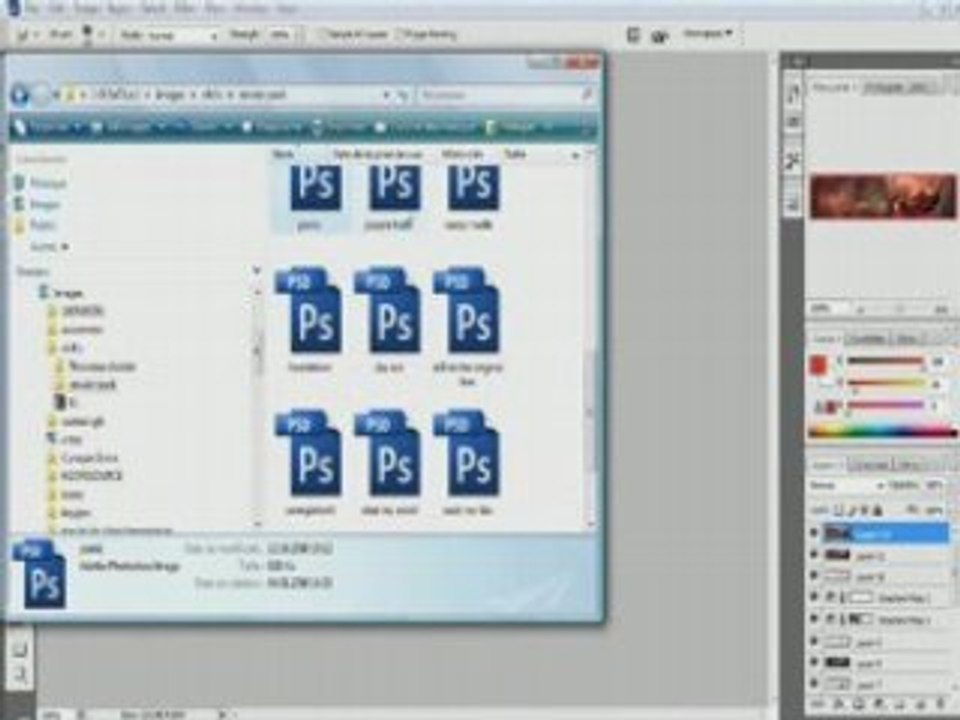Click the Strength value field
The image size is (960, 720).
[280, 35]
